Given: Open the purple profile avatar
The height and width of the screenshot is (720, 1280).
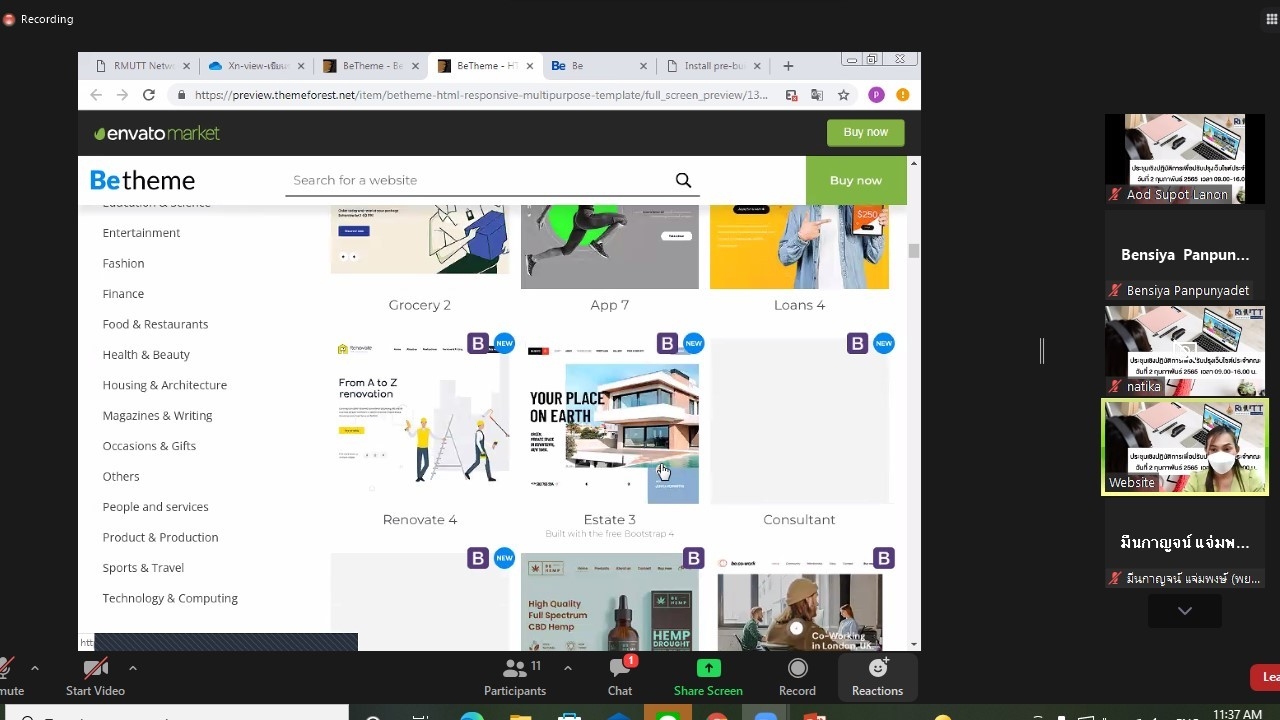Looking at the screenshot, I should pos(876,95).
